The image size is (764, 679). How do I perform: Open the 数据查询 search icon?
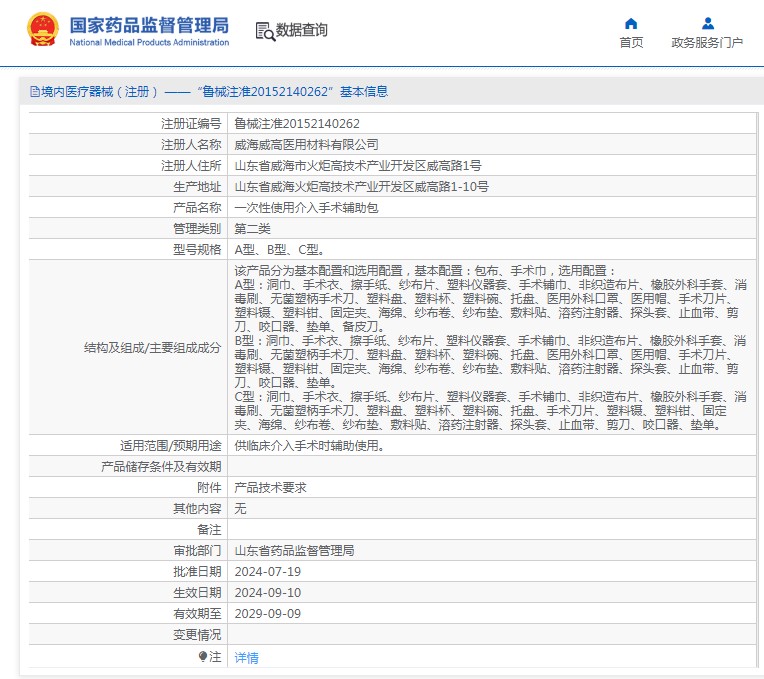point(266,31)
